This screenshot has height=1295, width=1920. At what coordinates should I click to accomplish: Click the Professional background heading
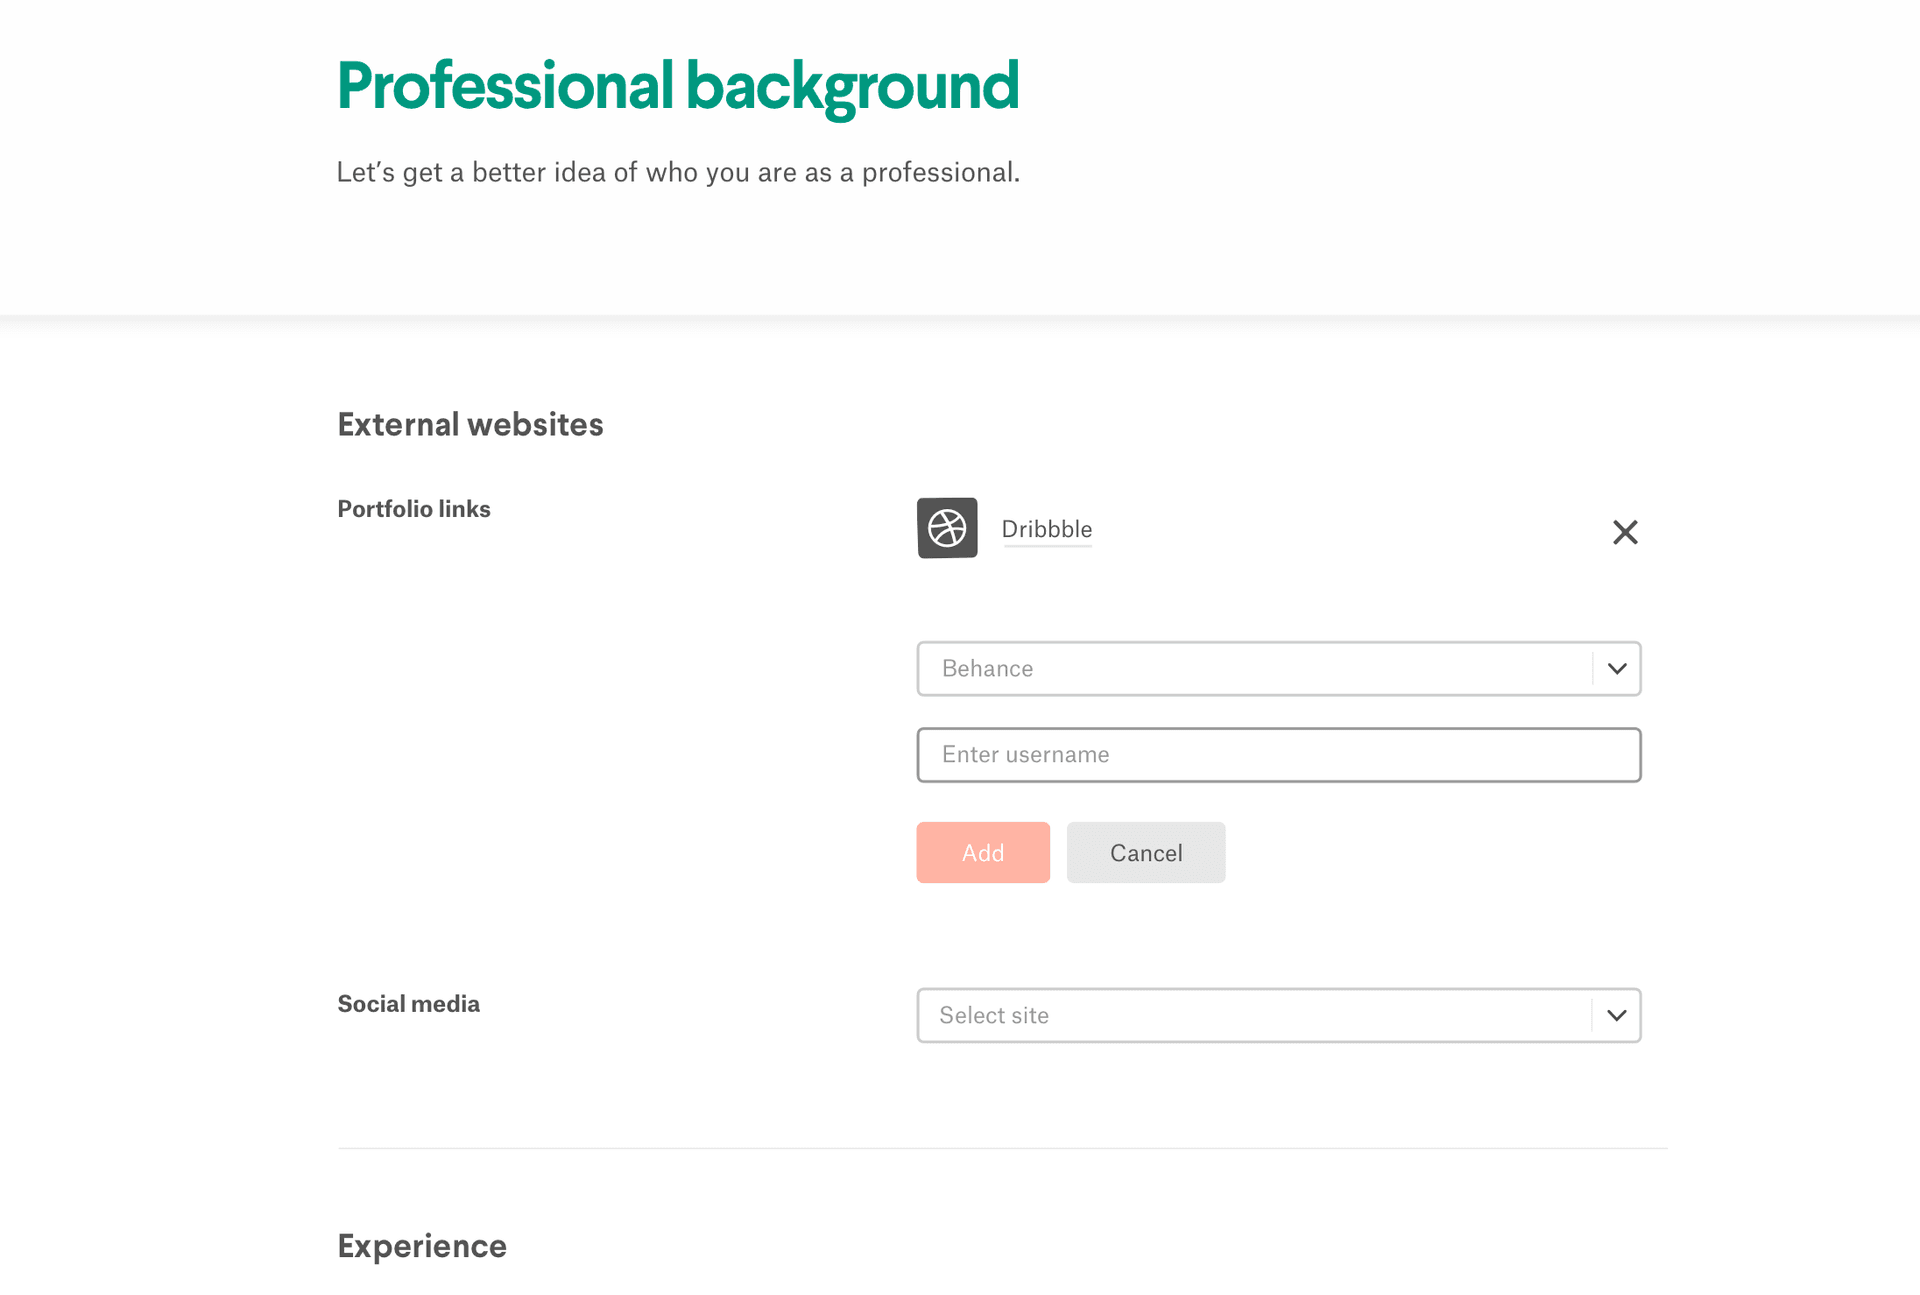click(x=677, y=85)
